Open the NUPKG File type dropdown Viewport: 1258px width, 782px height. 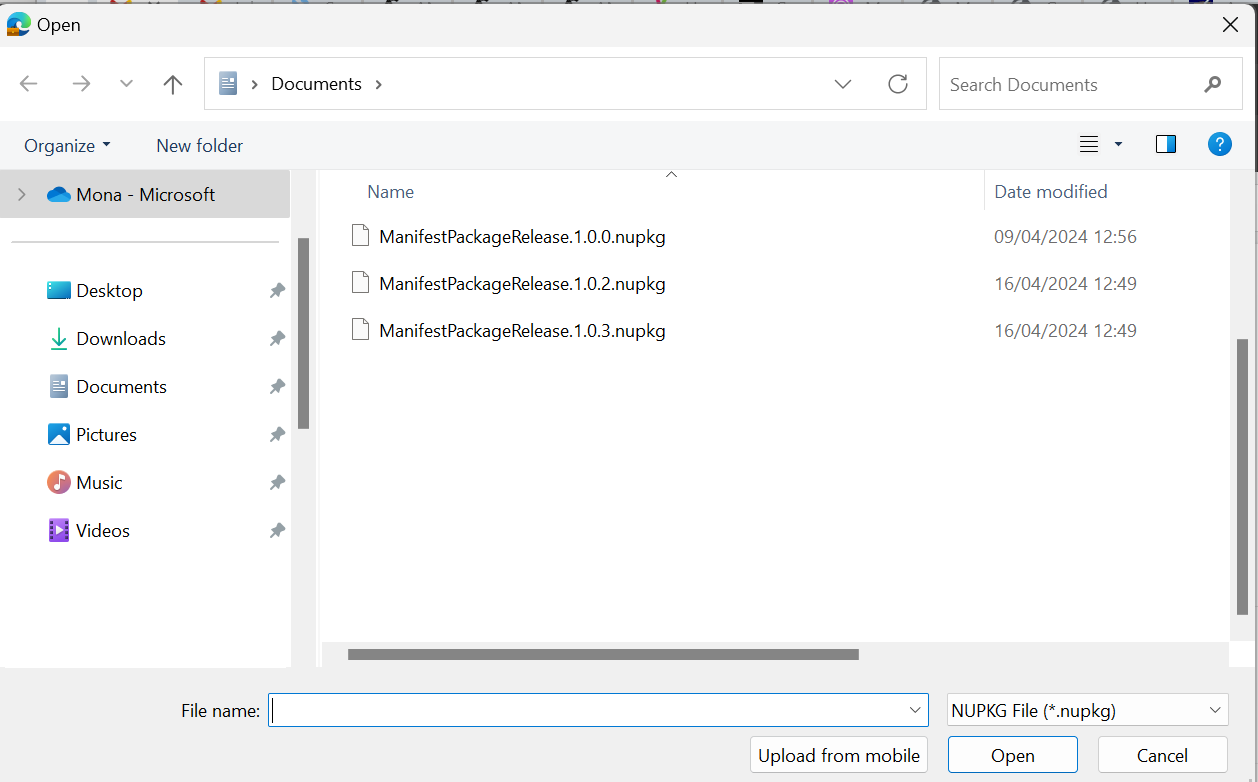tap(1086, 710)
